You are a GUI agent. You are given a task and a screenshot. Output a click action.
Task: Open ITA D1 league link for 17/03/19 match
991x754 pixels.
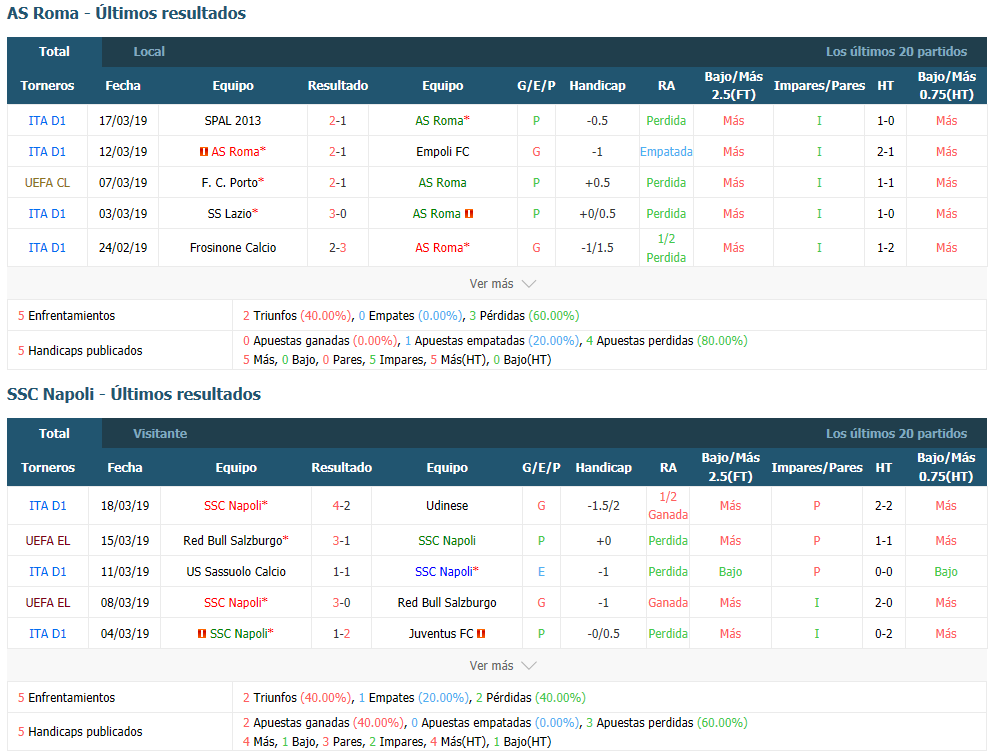point(47,121)
